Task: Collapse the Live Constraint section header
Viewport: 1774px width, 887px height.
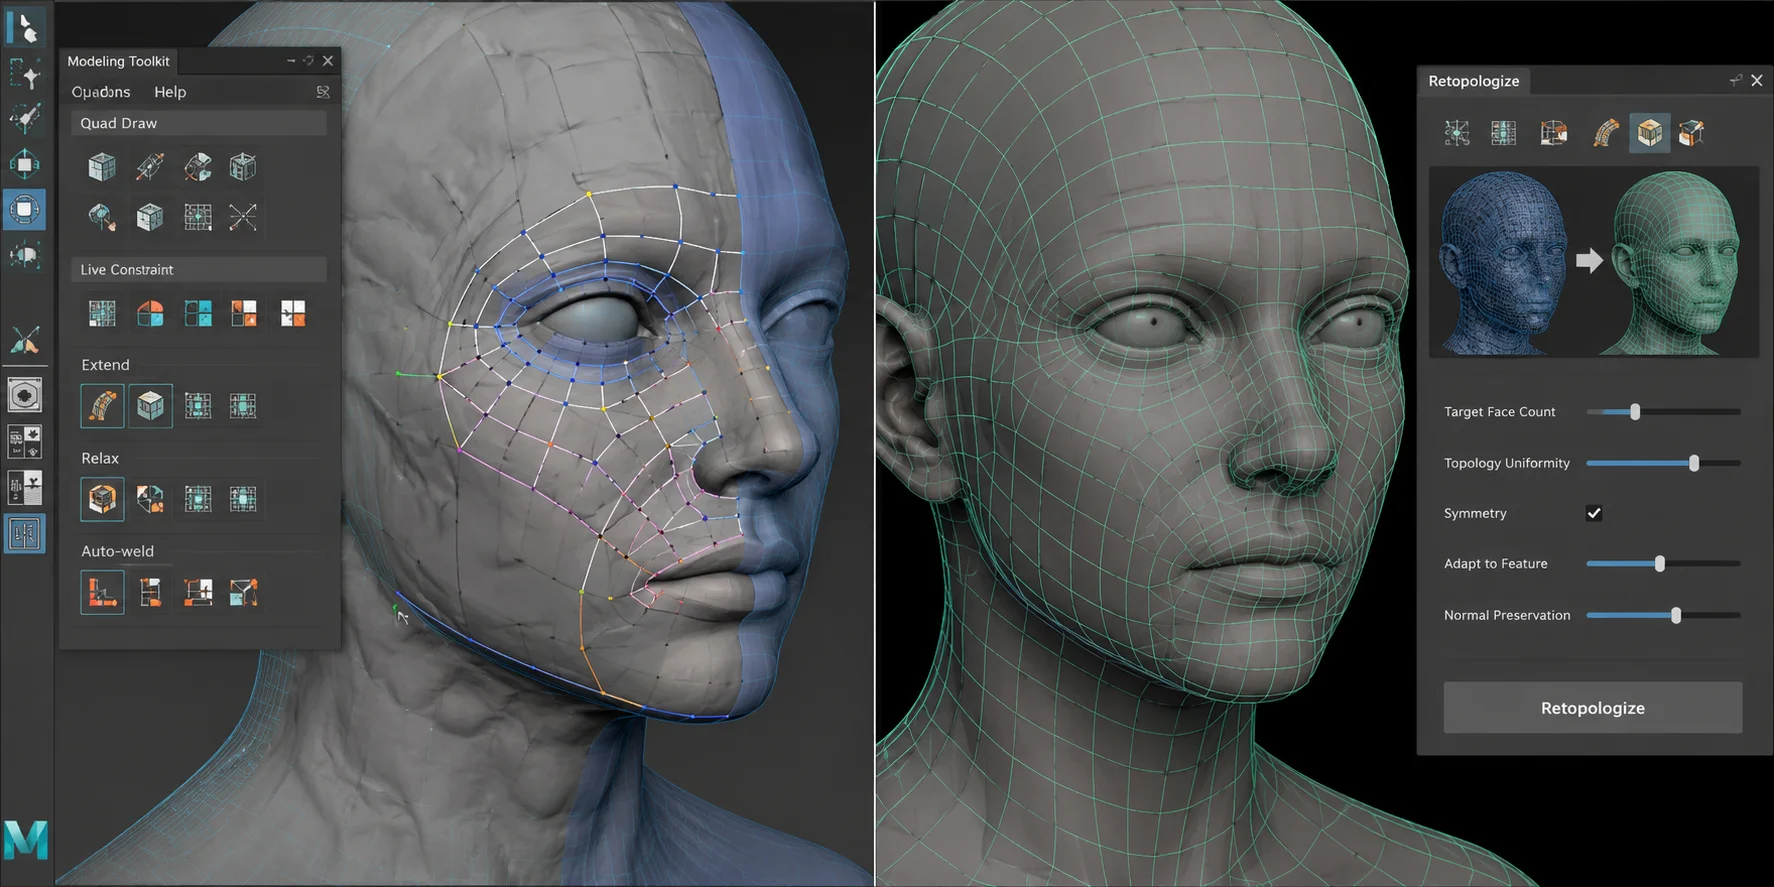Action: 198,270
